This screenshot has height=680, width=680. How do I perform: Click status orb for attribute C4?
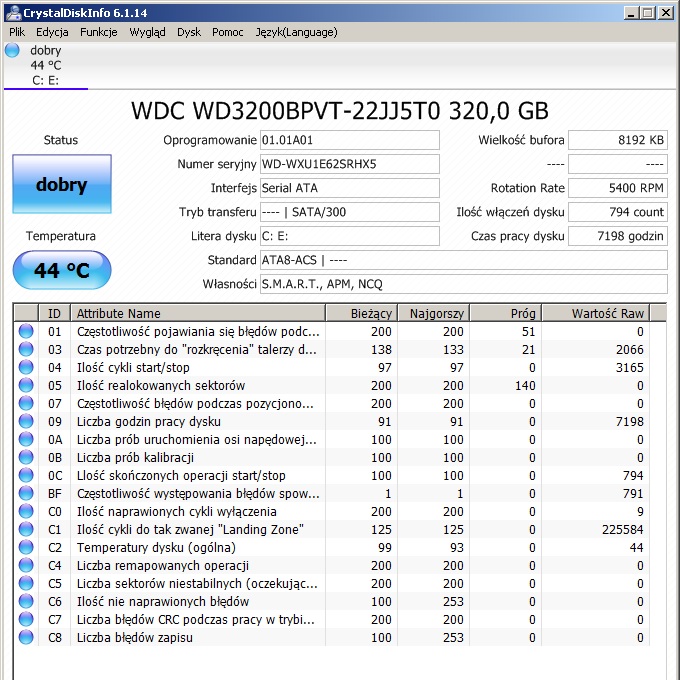[26, 565]
